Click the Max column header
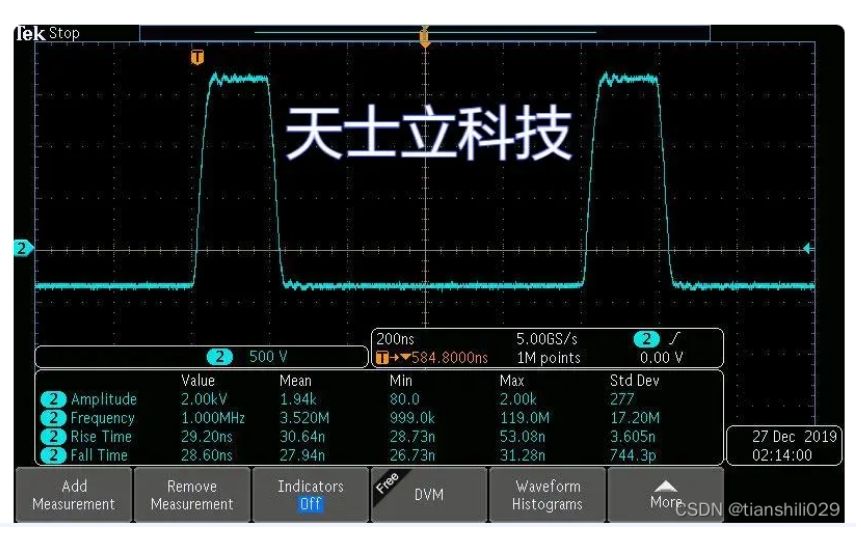The image size is (861, 545). pos(512,380)
